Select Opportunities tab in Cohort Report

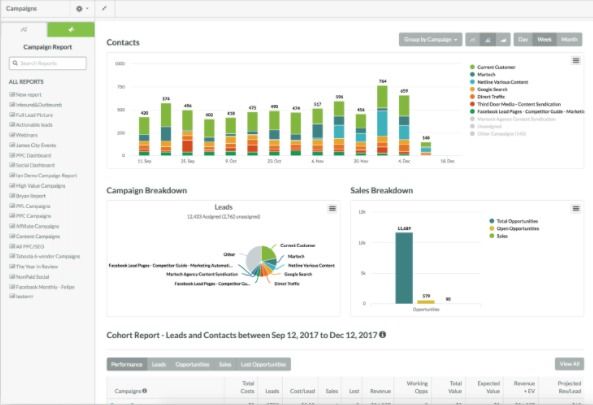click(x=192, y=364)
